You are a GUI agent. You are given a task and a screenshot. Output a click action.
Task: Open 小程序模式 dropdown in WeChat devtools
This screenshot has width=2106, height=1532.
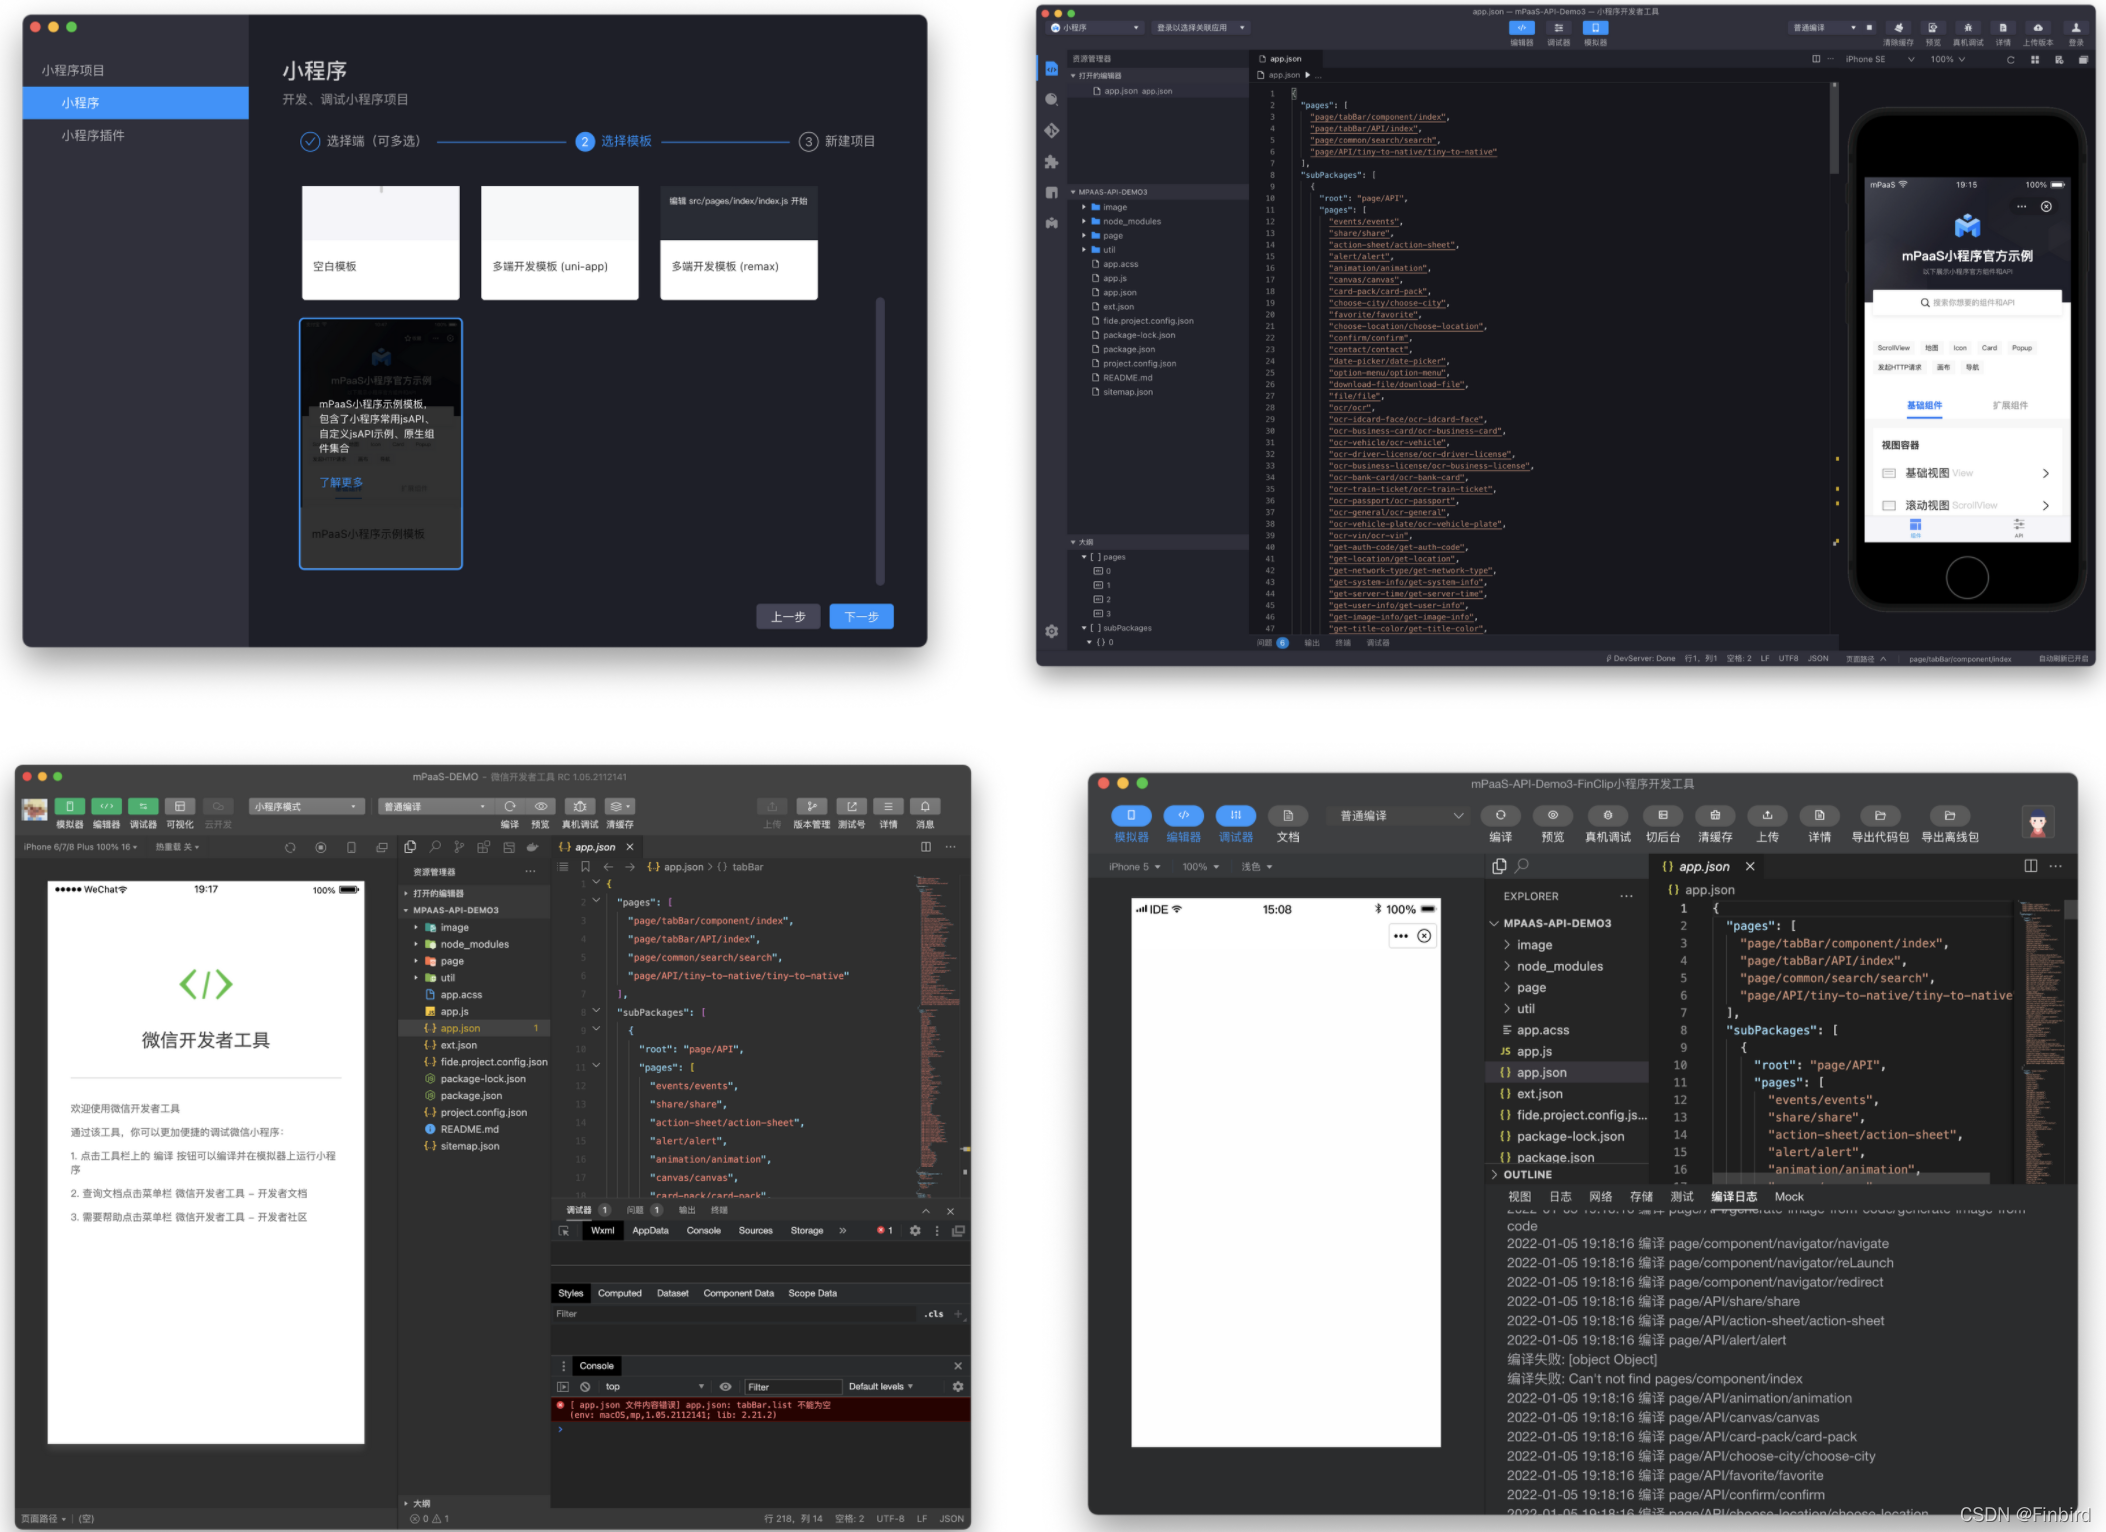tap(306, 806)
